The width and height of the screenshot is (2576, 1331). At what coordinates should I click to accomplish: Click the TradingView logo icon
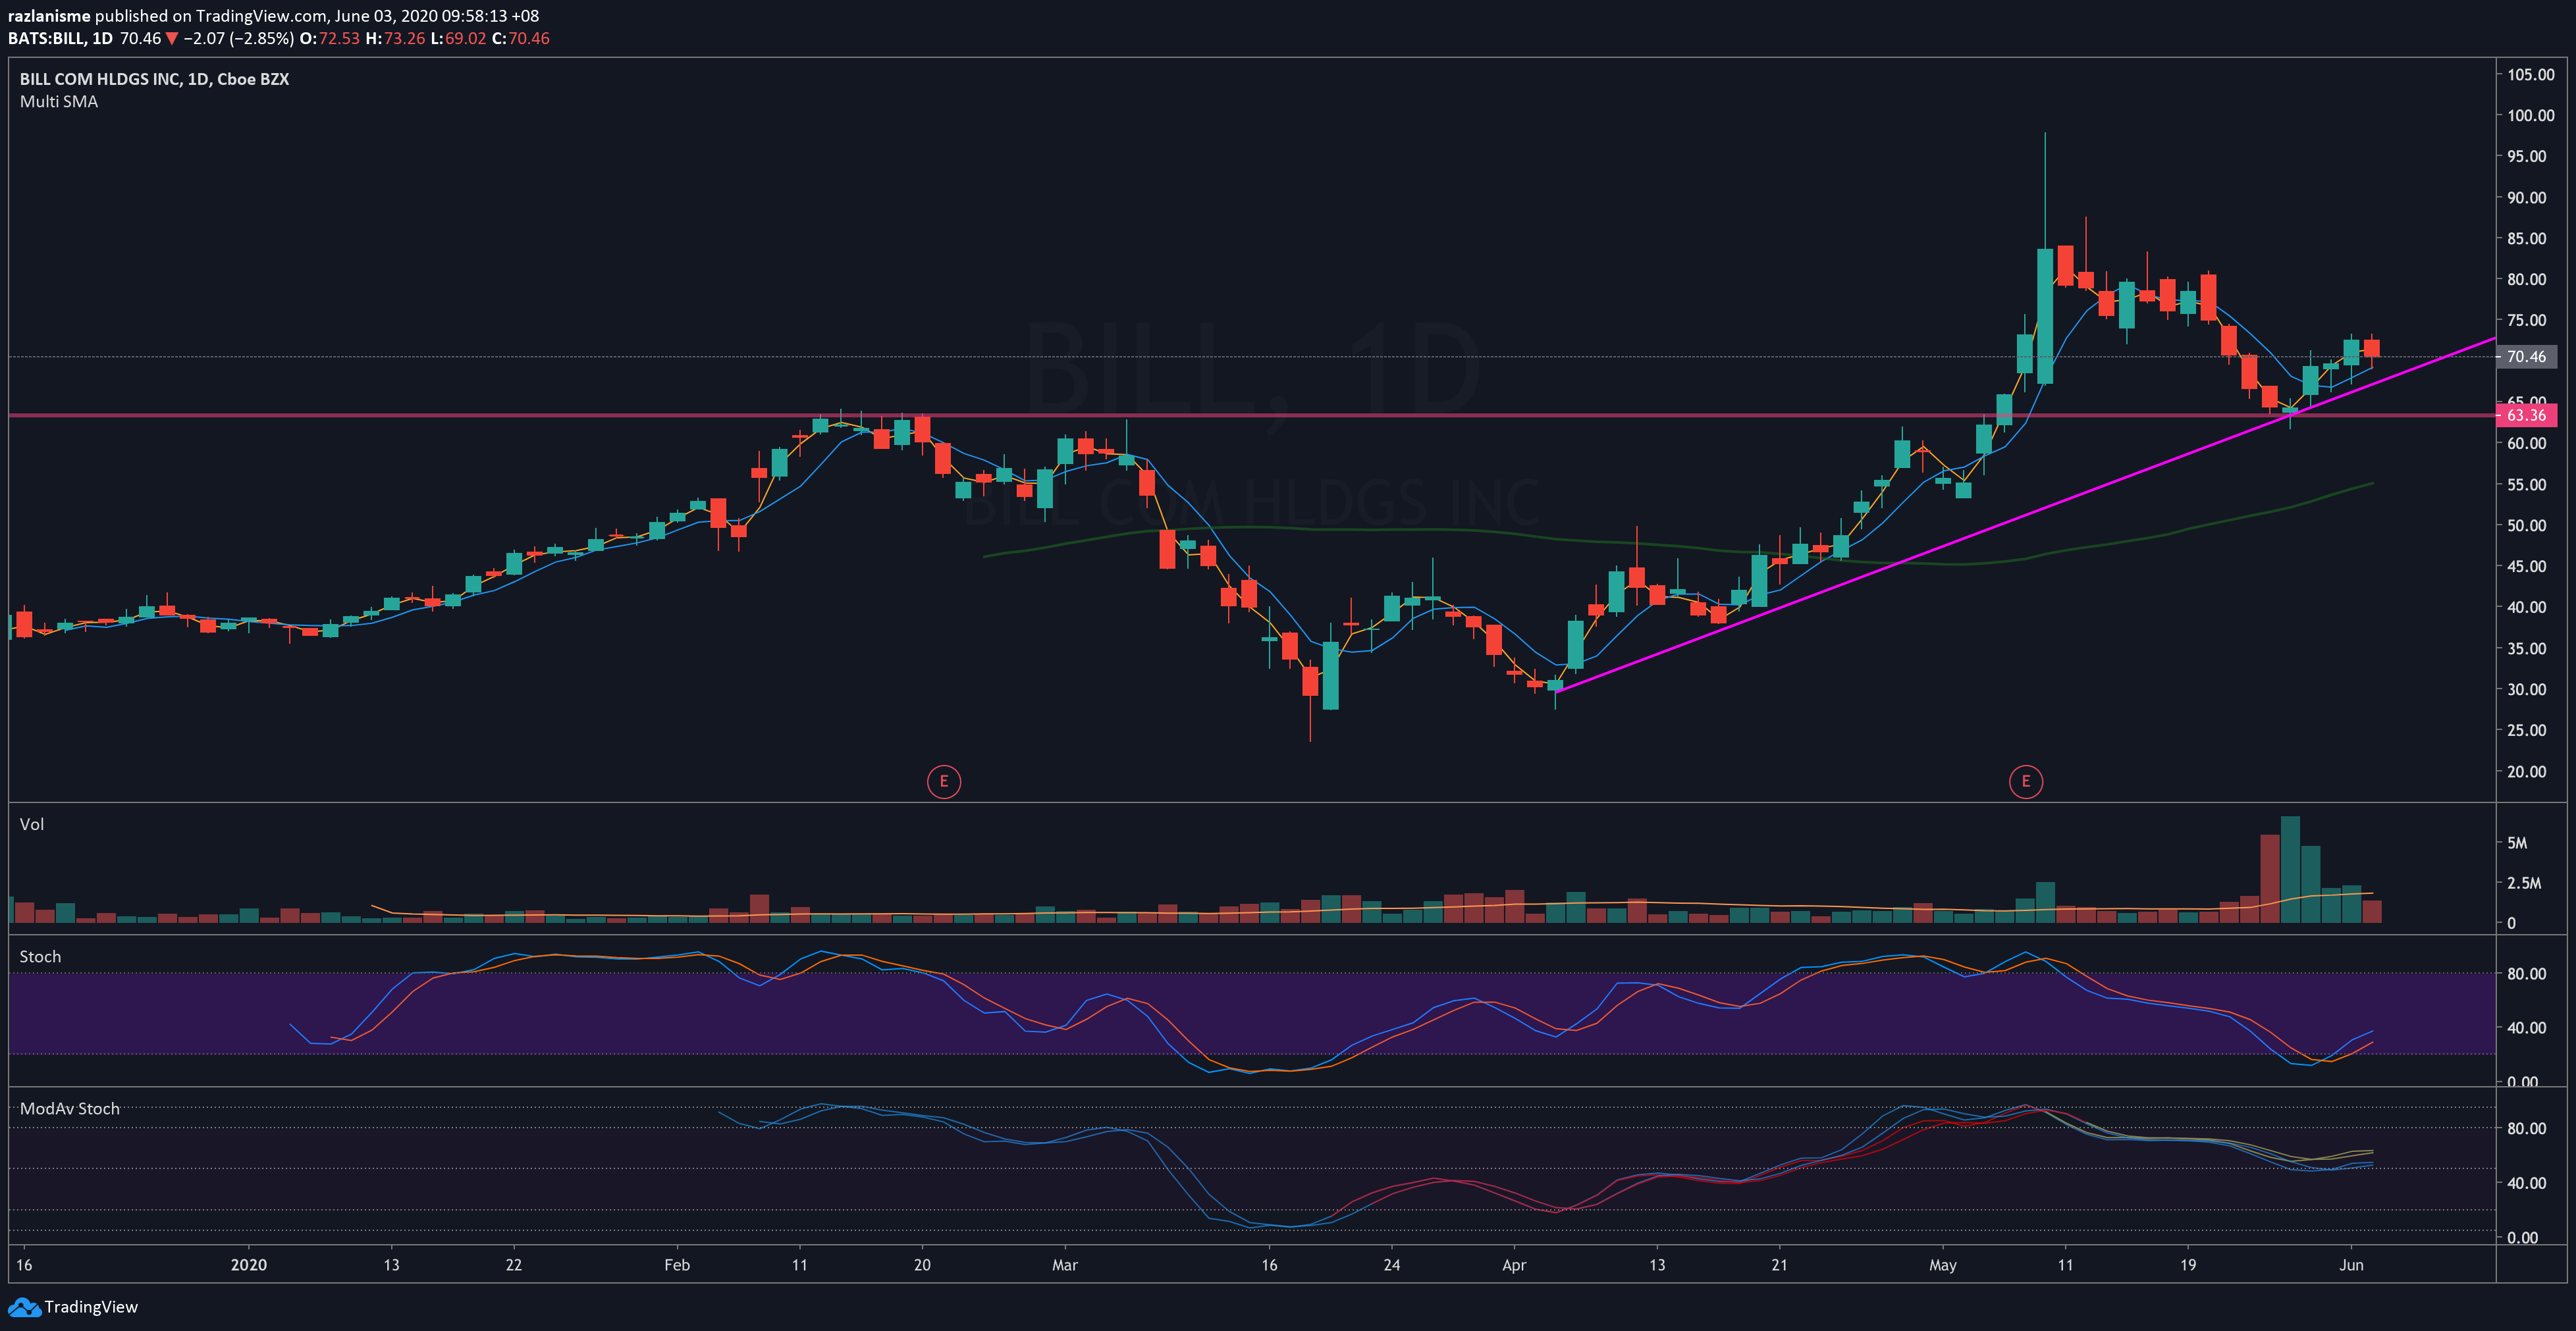[24, 1307]
